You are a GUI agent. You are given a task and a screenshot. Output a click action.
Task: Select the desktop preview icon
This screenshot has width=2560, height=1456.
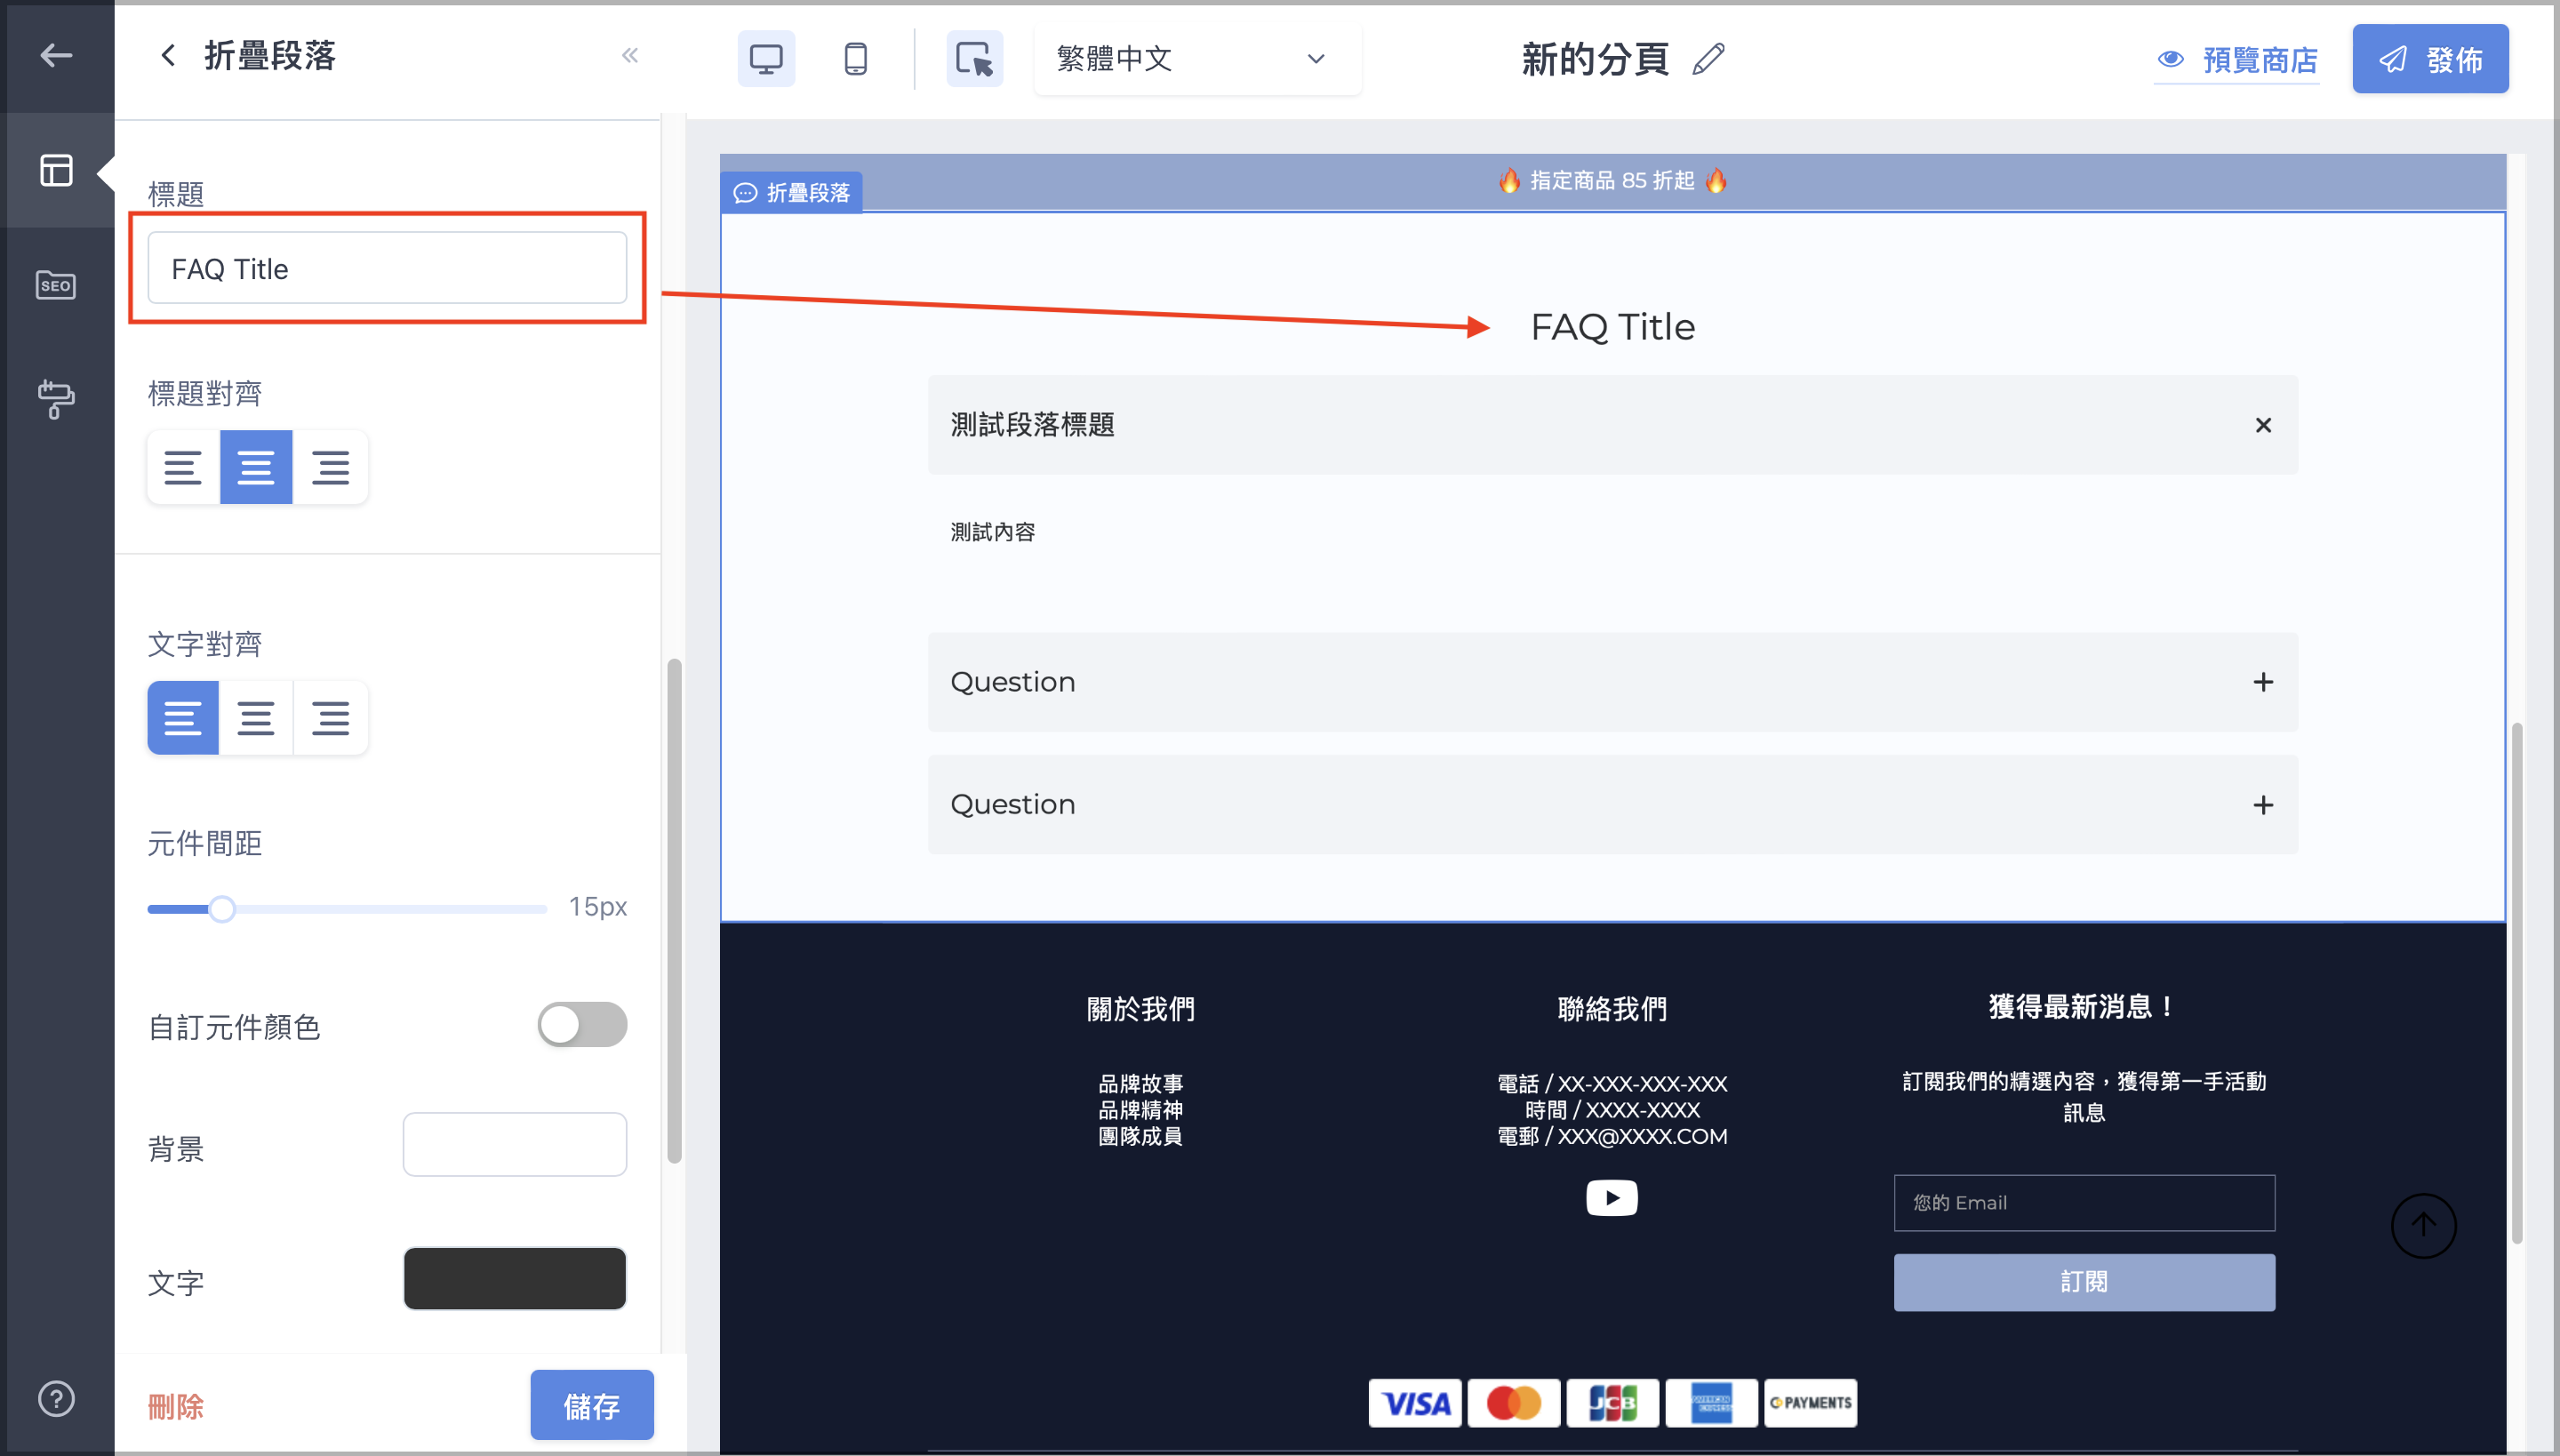[x=766, y=59]
